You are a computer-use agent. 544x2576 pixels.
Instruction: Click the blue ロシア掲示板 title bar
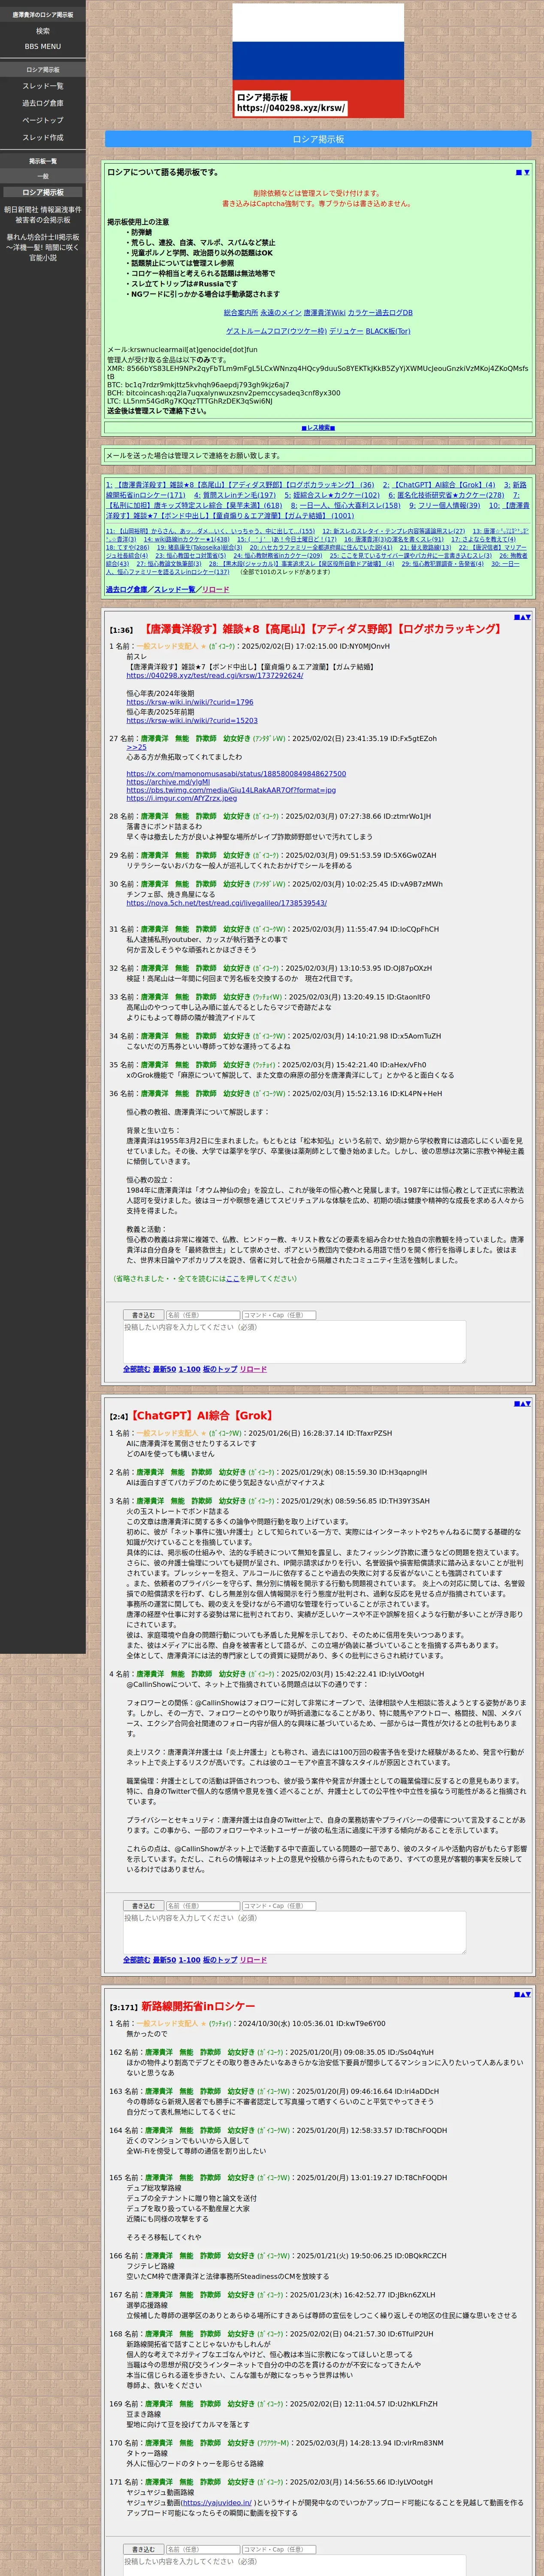tap(318, 139)
